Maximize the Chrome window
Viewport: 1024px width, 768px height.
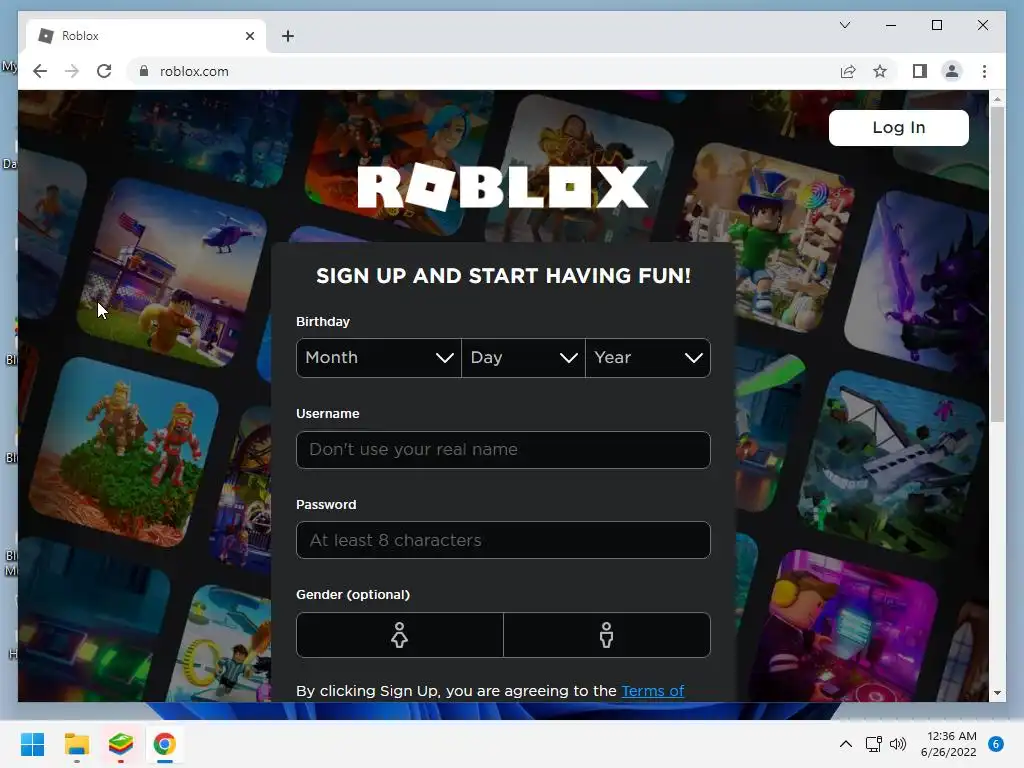click(x=936, y=25)
